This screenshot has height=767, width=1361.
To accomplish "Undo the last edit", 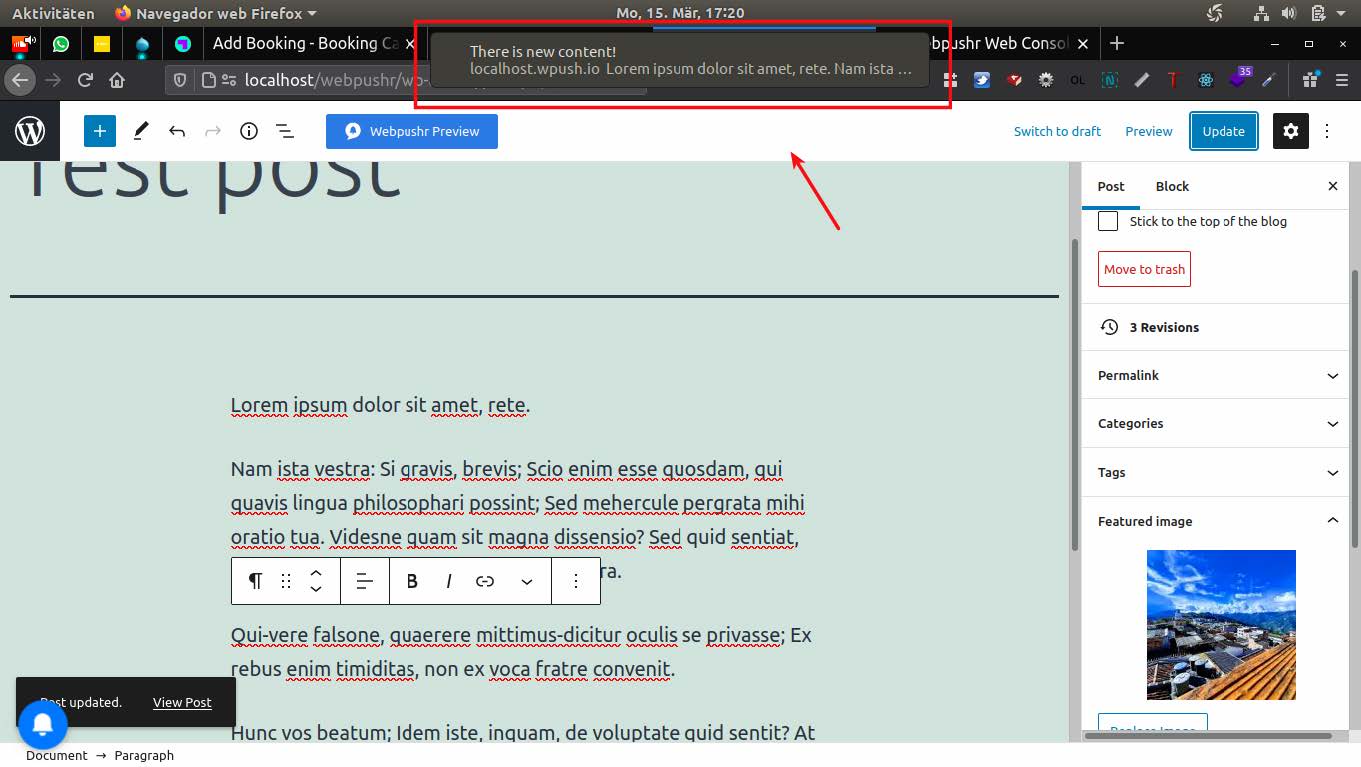I will (177, 131).
